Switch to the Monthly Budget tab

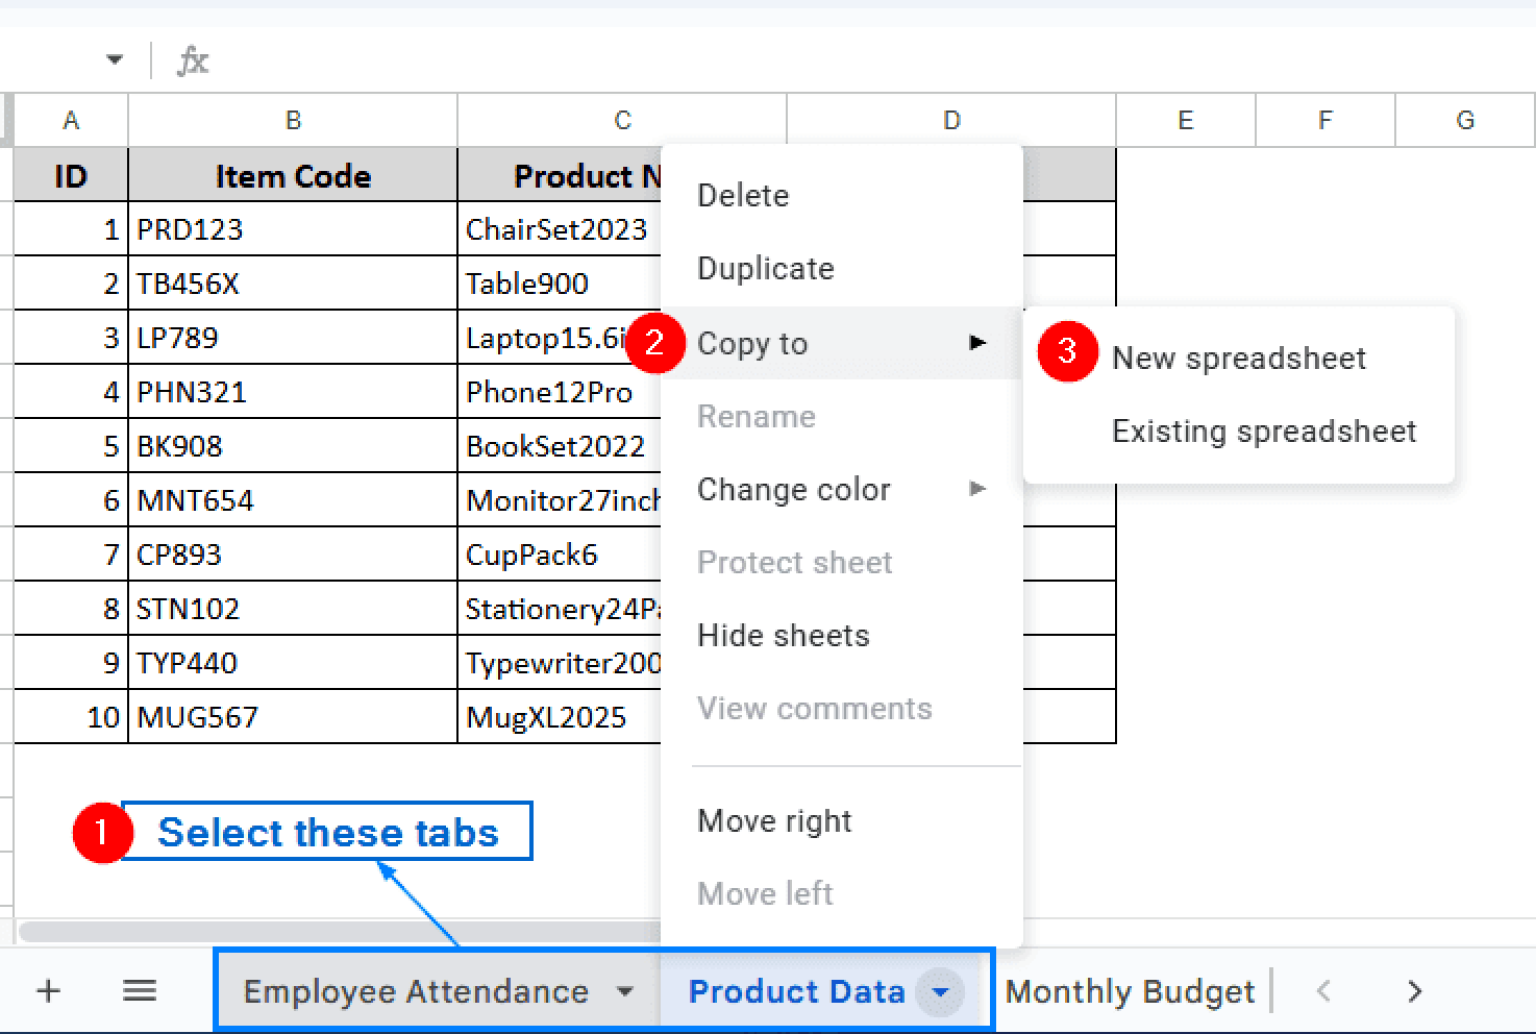coord(1129,991)
